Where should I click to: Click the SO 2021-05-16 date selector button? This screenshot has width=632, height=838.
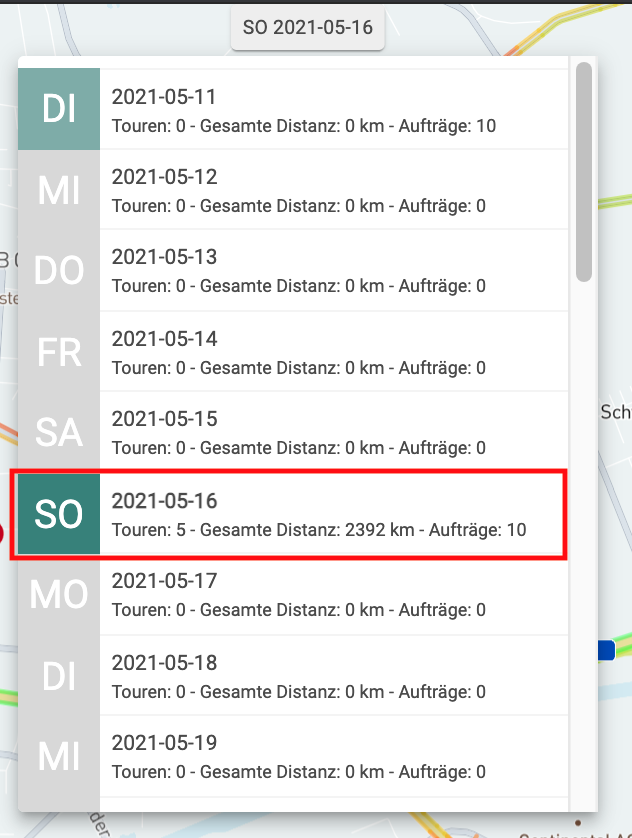tap(307, 27)
